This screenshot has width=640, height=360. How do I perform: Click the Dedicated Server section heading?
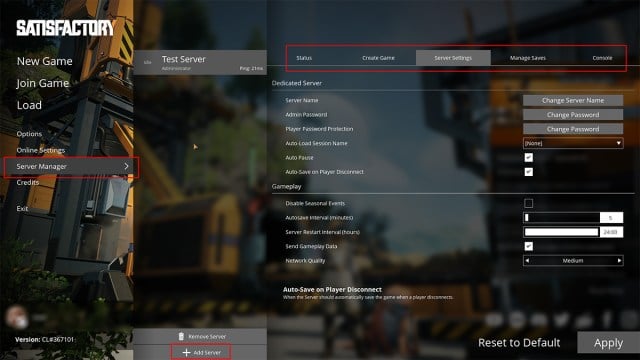(297, 83)
